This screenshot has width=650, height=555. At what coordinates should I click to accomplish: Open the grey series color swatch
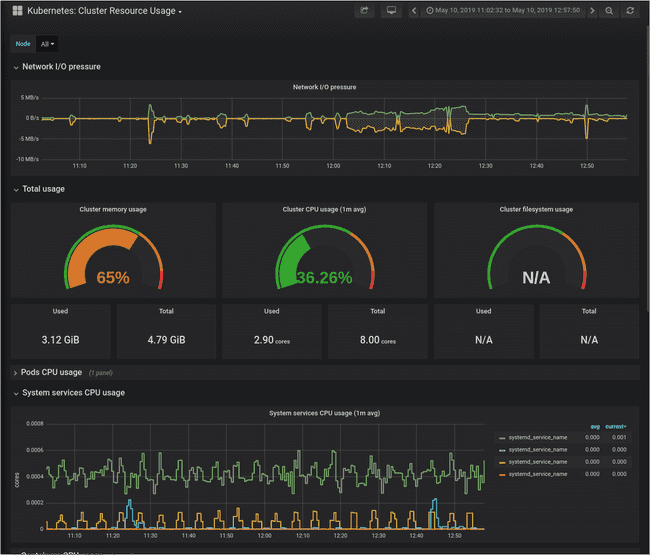click(x=502, y=438)
